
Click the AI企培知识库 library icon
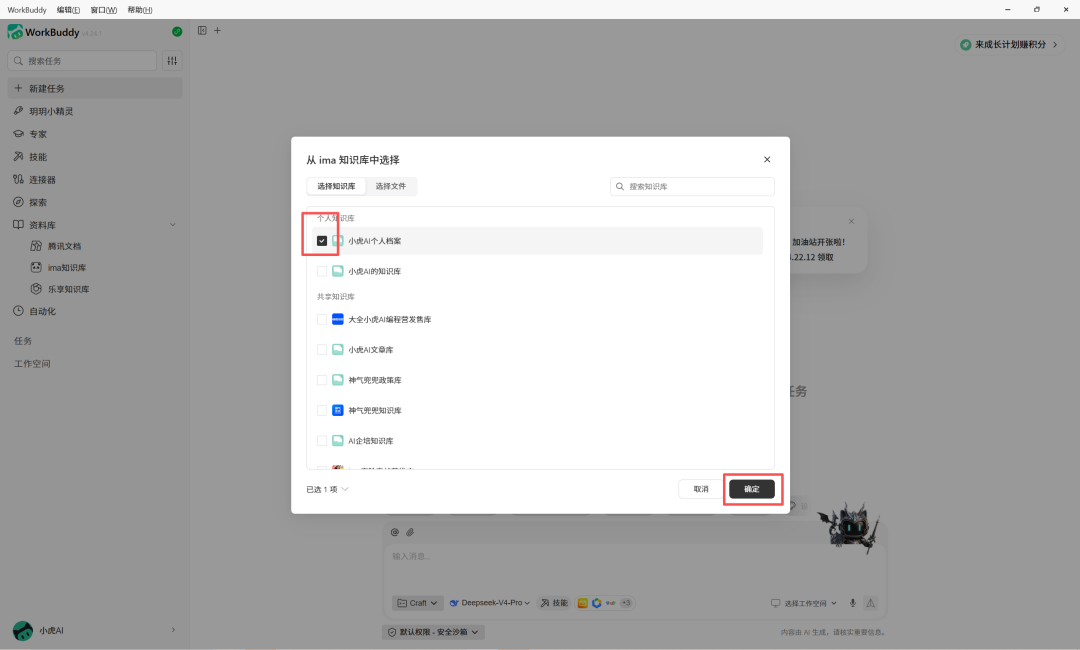click(x=338, y=441)
